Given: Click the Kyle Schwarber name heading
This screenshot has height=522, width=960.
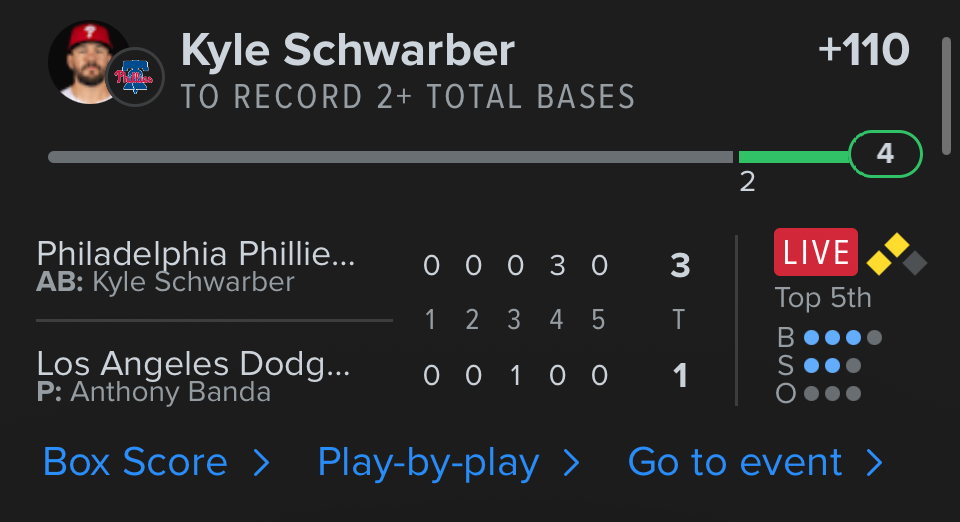Looking at the screenshot, I should coord(348,50).
